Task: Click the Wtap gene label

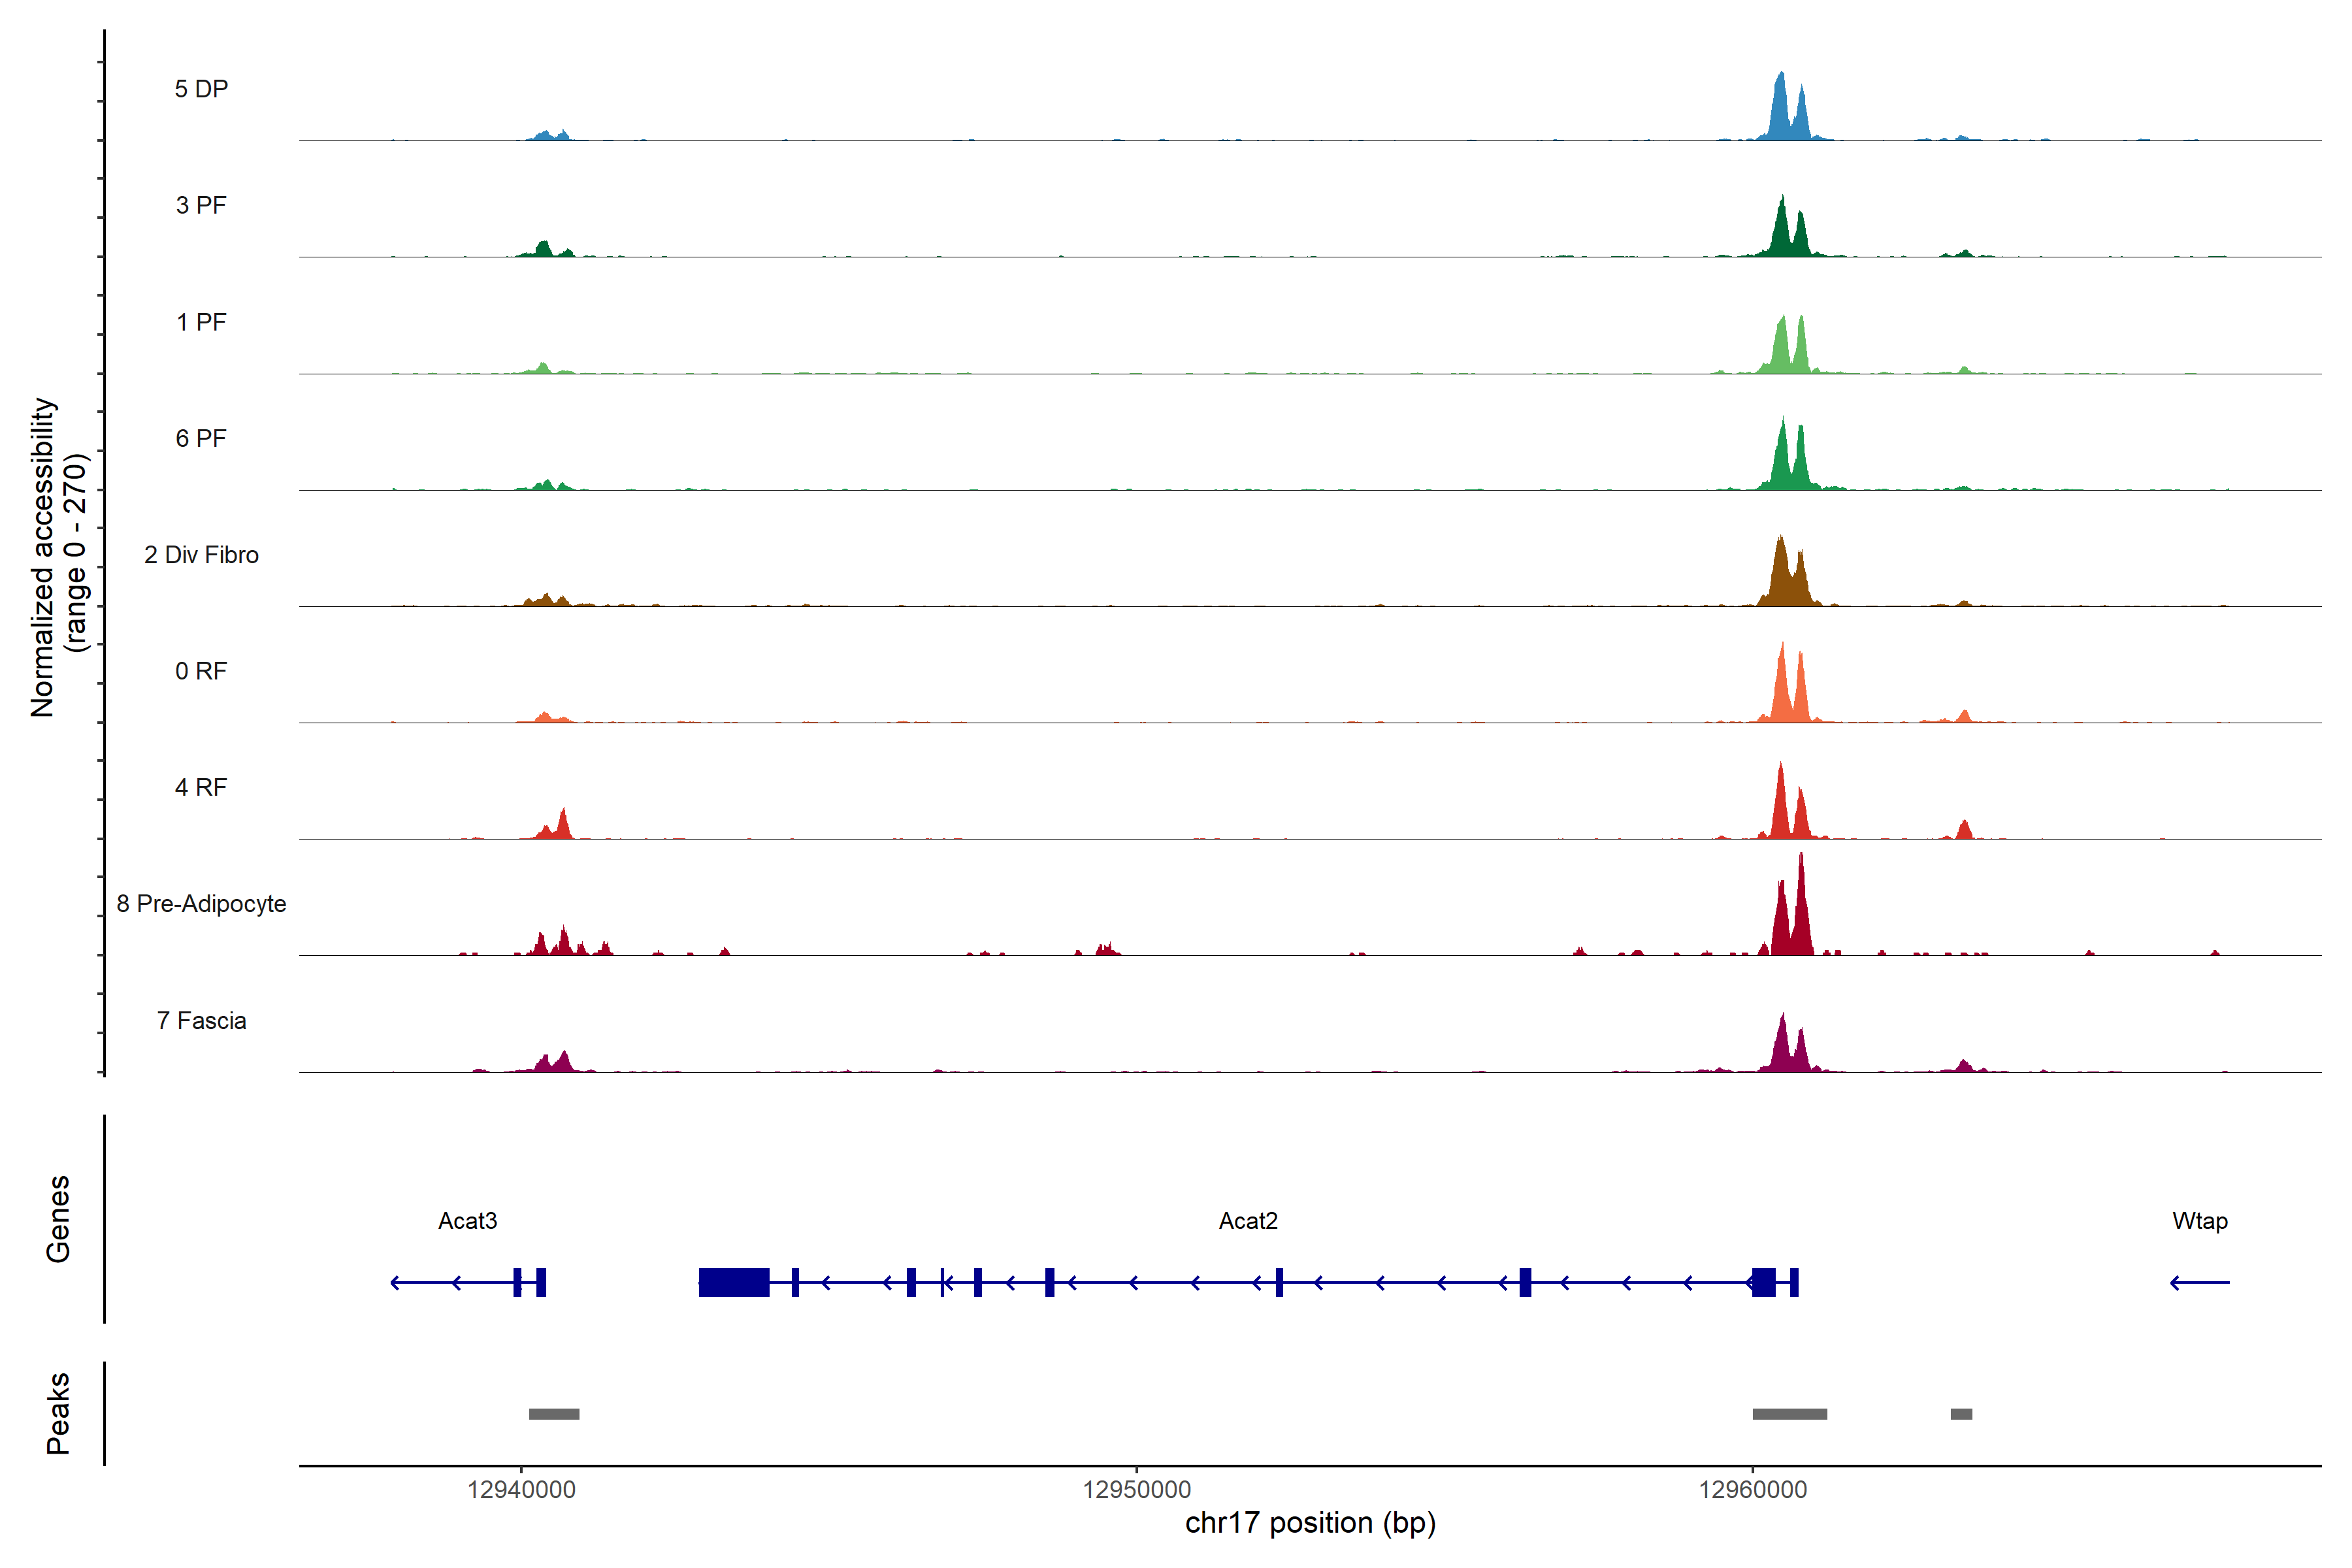Action: click(x=2200, y=1221)
